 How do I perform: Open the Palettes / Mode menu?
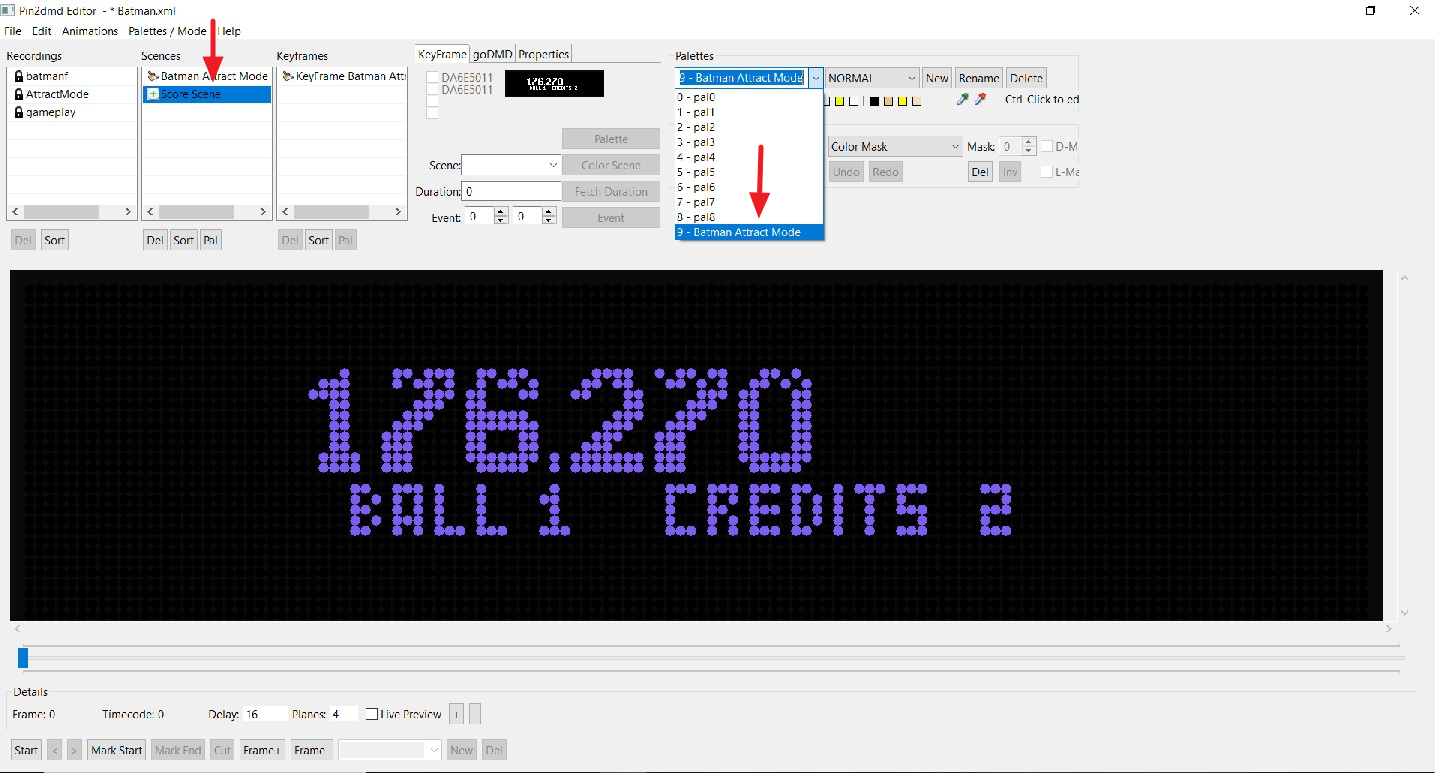click(x=167, y=31)
